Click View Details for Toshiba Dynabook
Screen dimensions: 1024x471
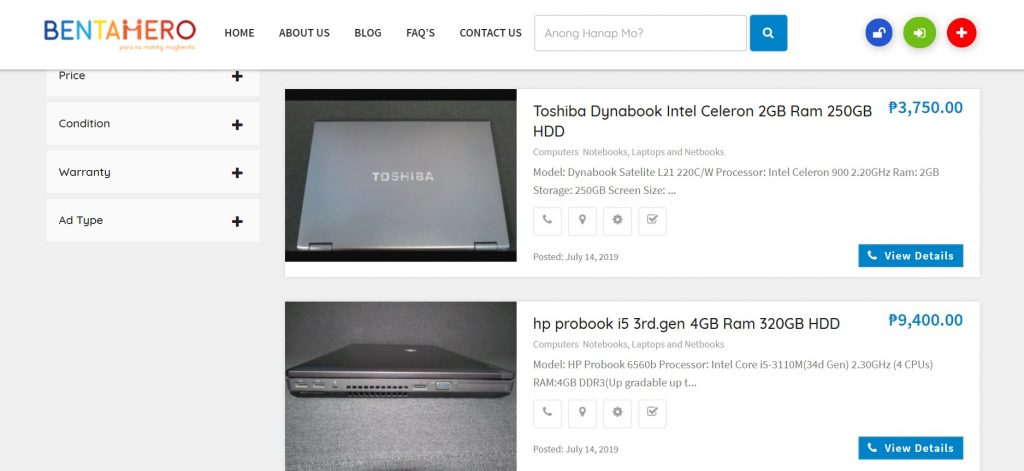pos(910,255)
